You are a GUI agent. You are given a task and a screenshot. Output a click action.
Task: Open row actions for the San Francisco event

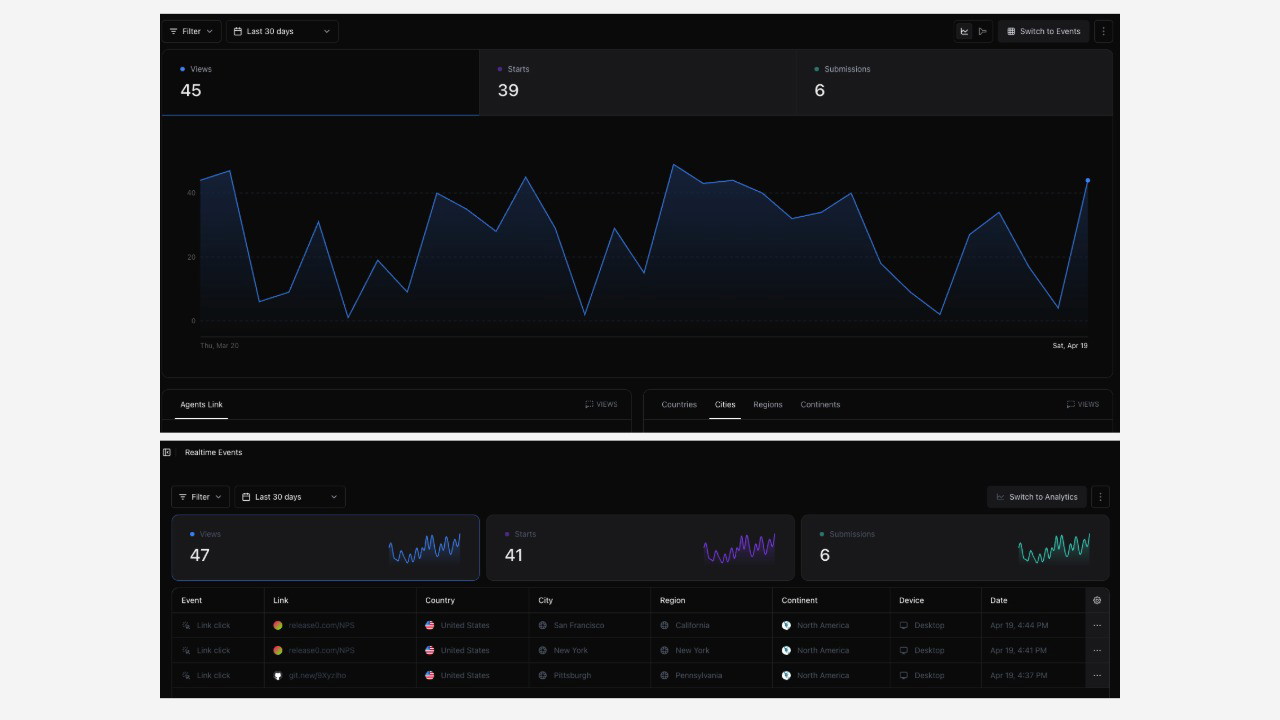pos(1097,625)
